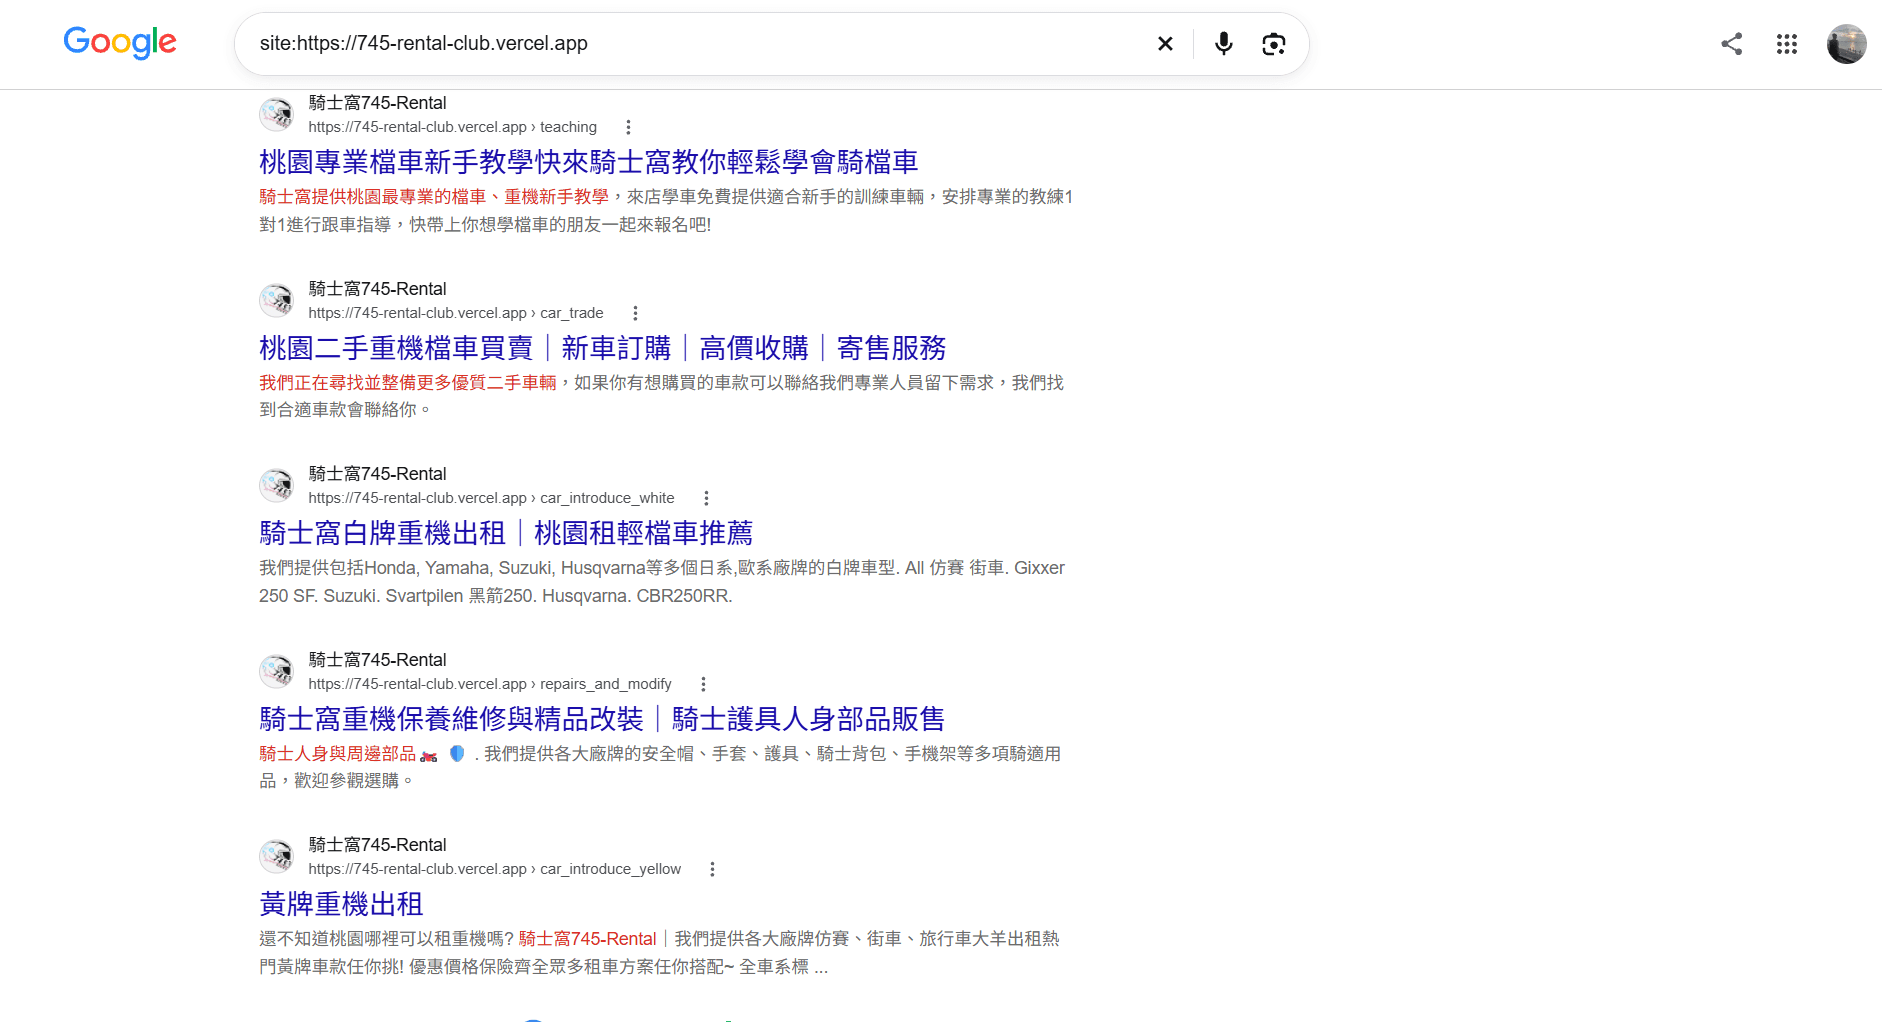Click the share icon in the header
The height and width of the screenshot is (1022, 1882).
tap(1732, 44)
